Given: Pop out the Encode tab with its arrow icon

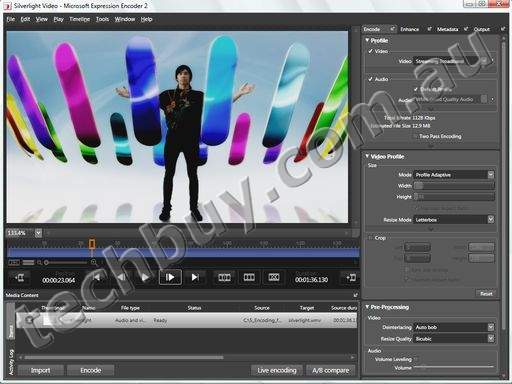Looking at the screenshot, I should click(393, 29).
